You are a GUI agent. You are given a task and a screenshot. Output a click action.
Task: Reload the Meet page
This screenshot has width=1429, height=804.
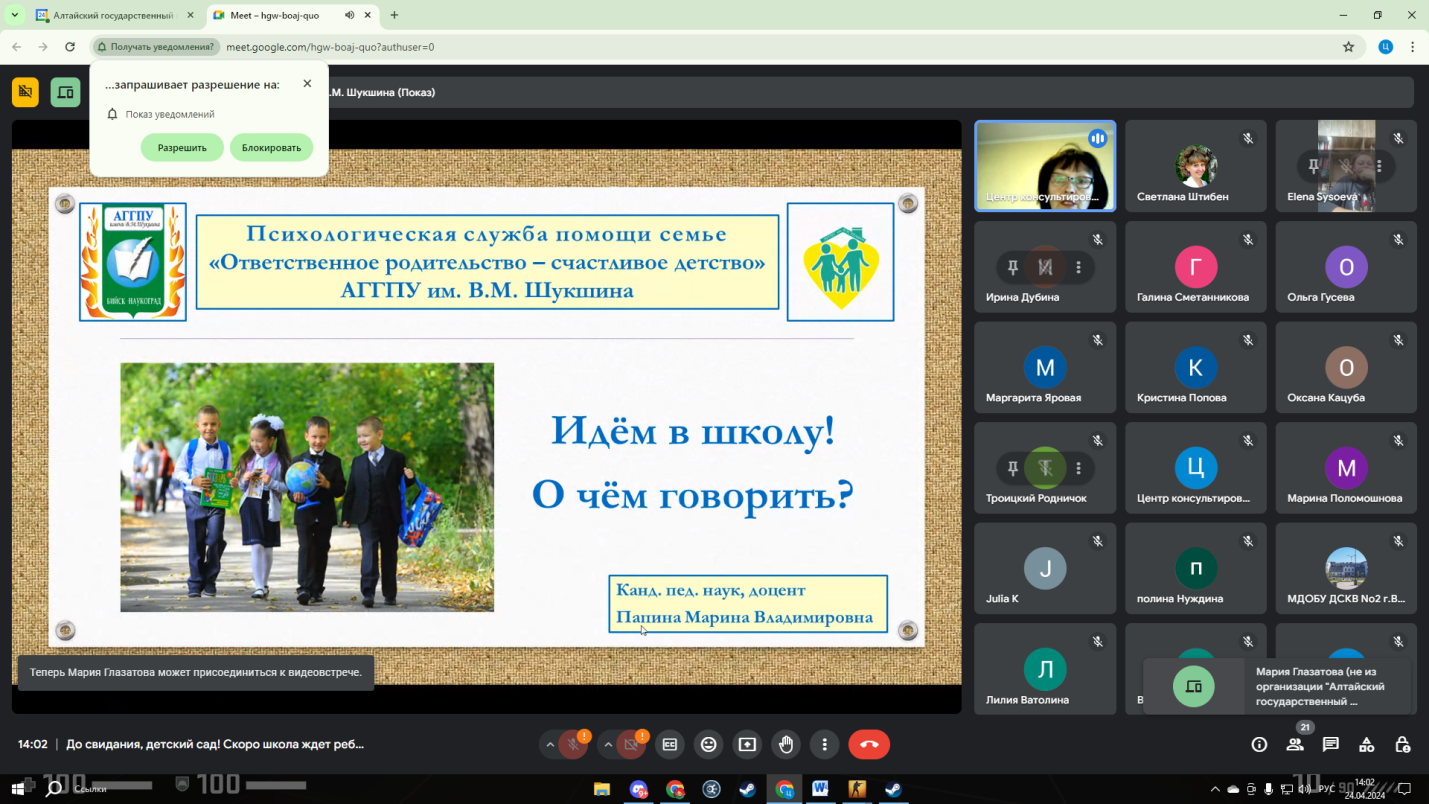click(x=70, y=47)
